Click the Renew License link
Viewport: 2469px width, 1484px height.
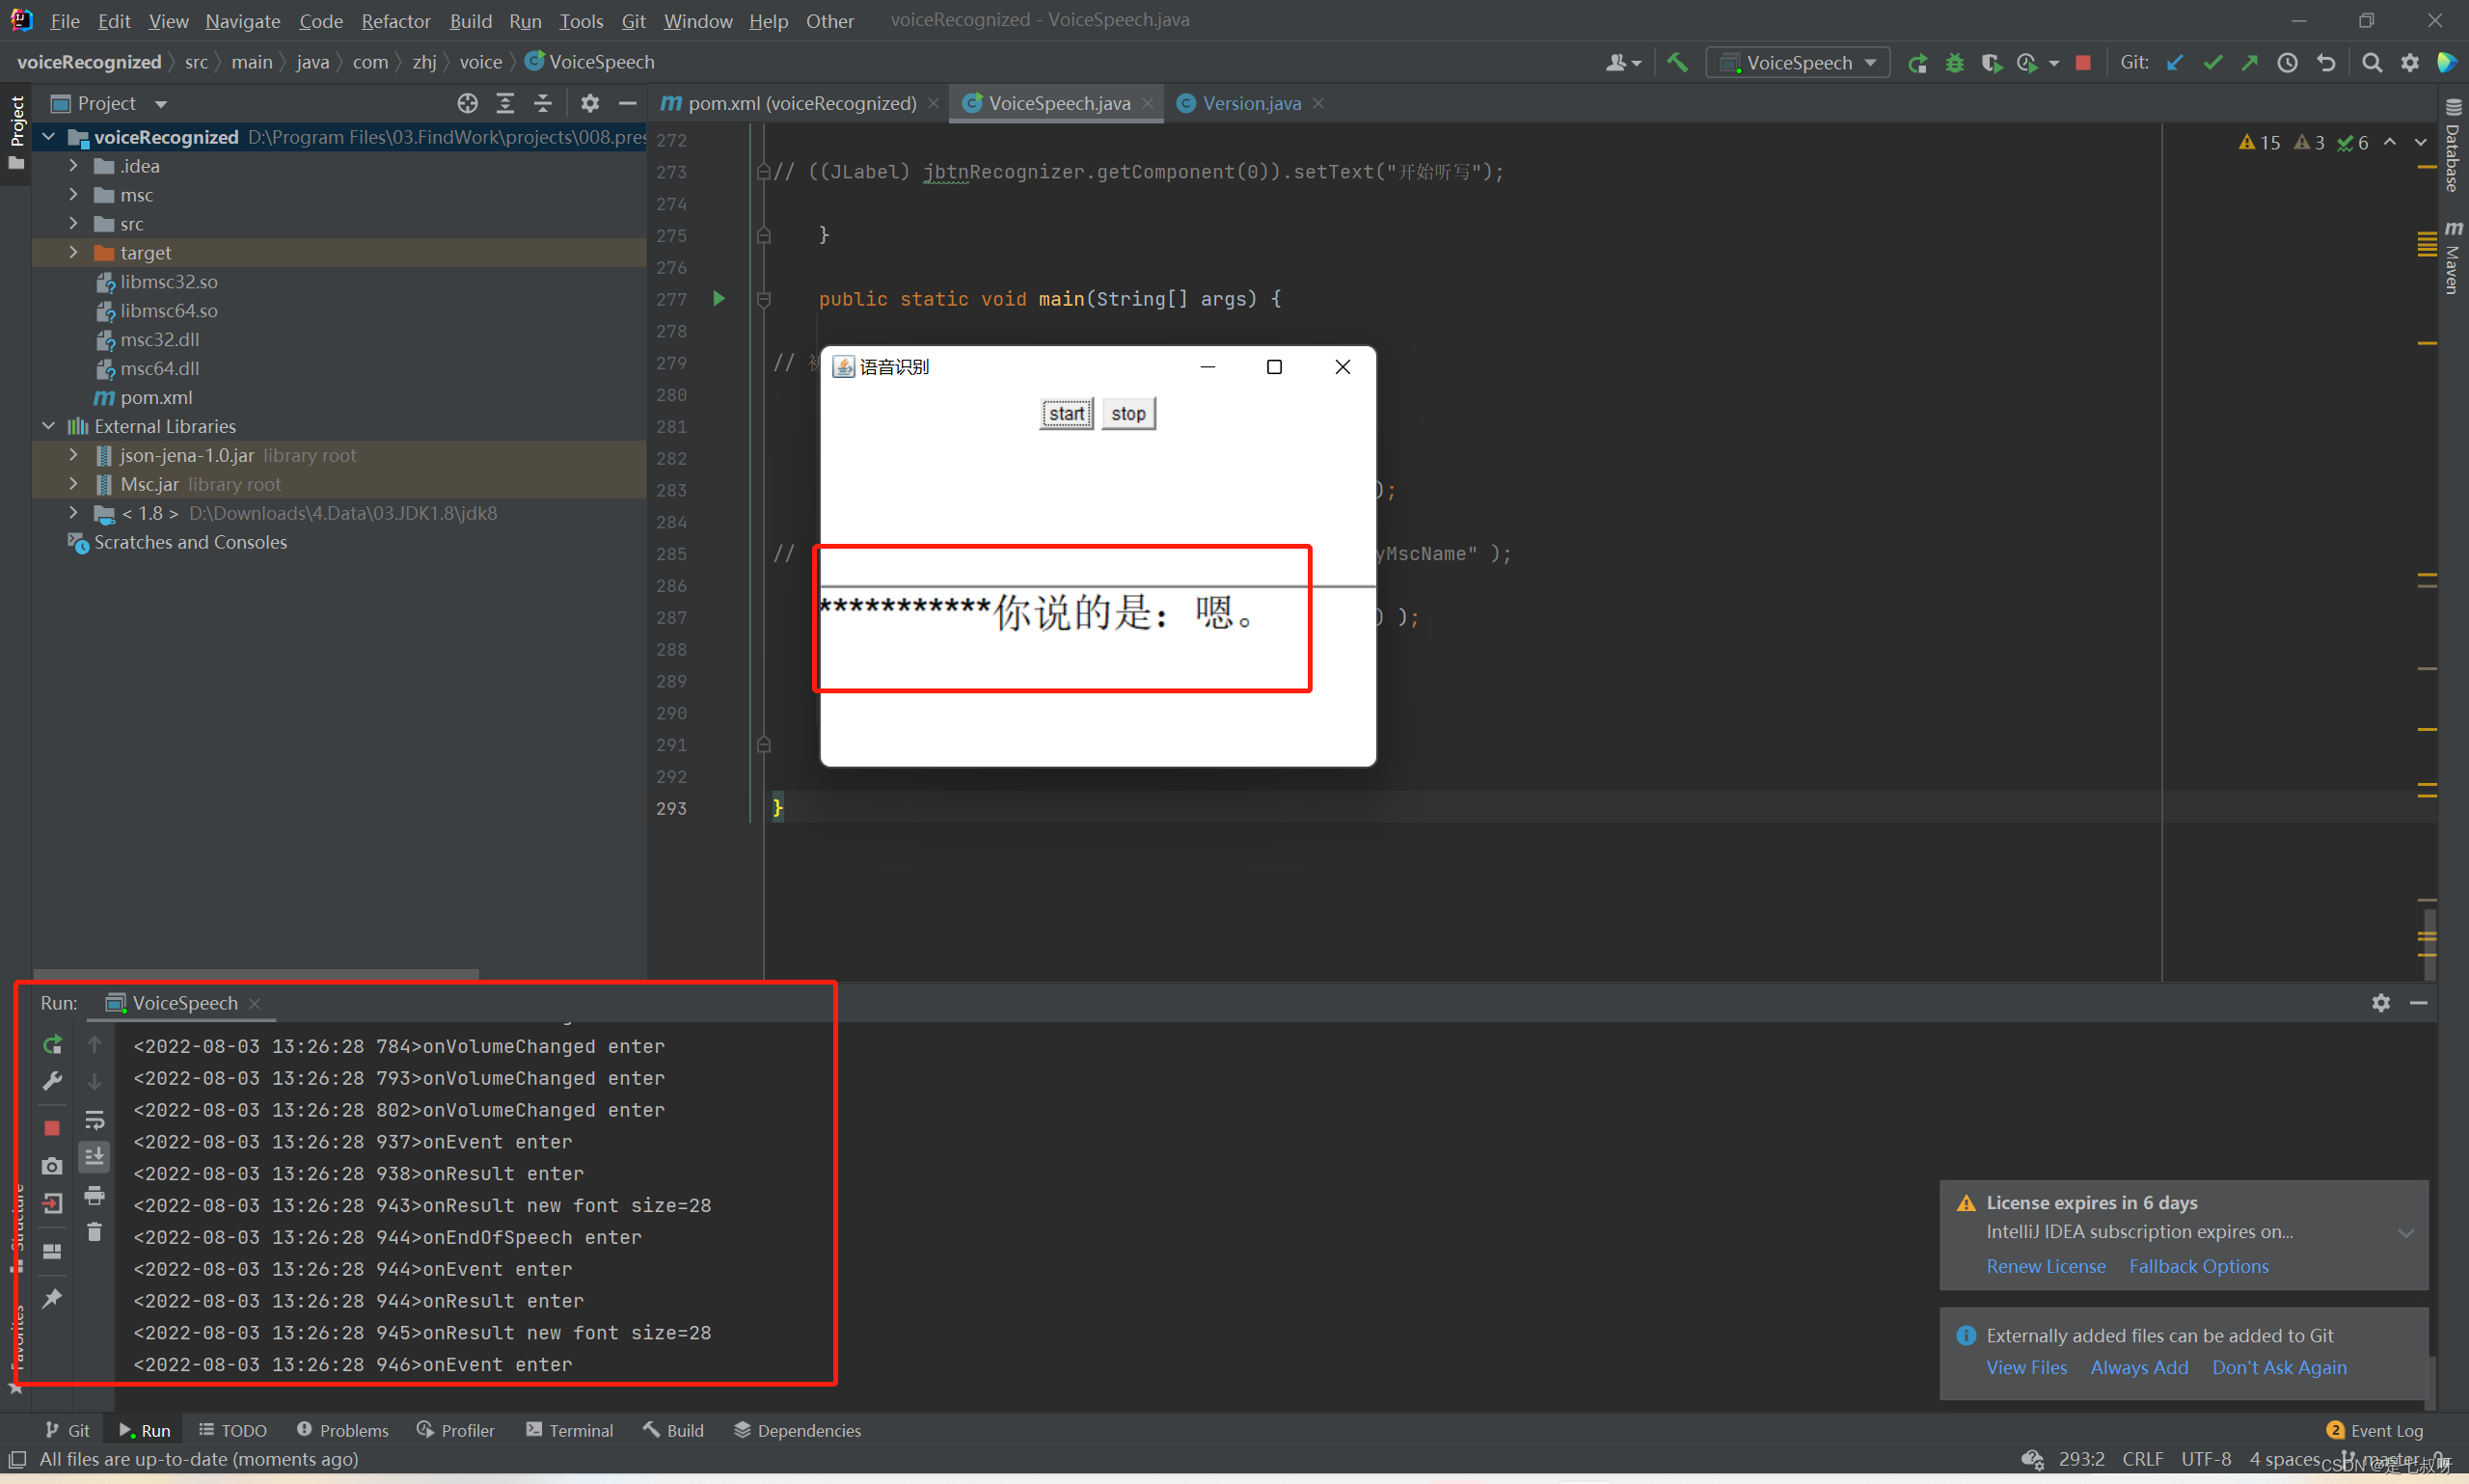[x=2045, y=1266]
